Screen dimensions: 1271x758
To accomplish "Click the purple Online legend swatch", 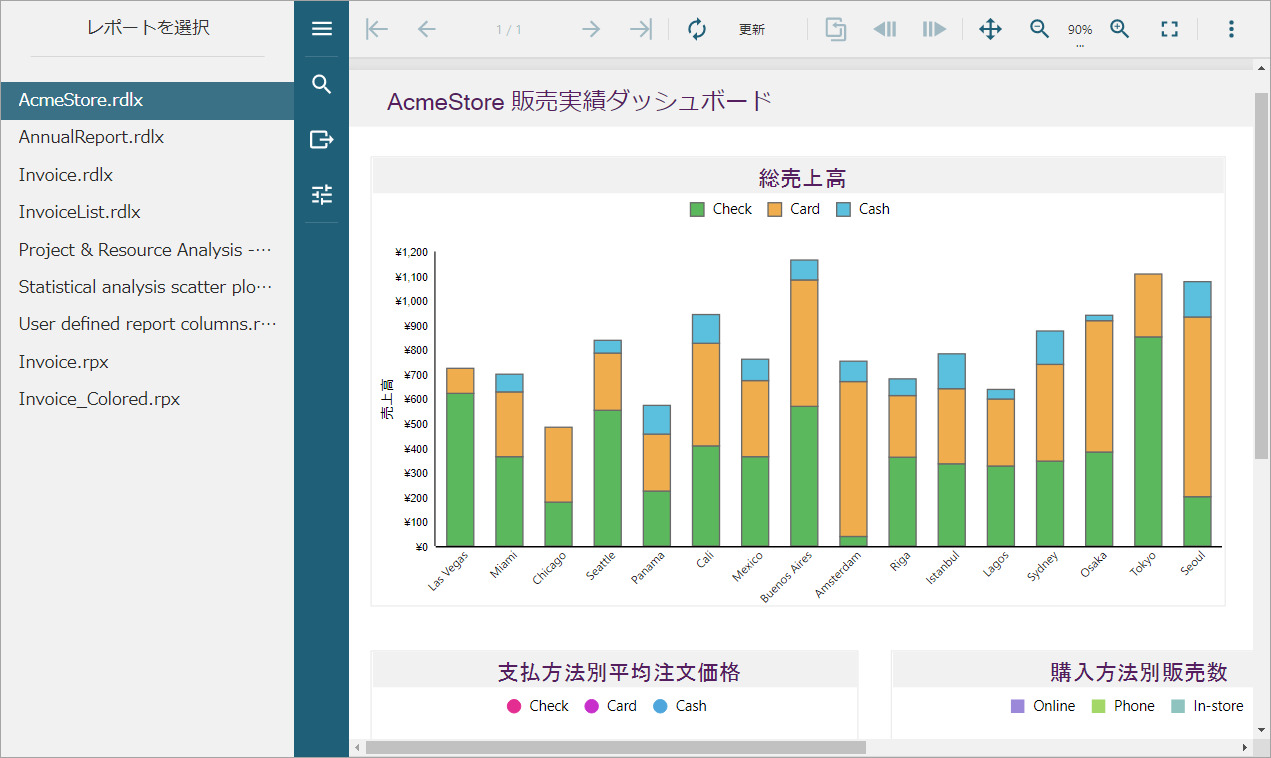I will (x=1018, y=706).
